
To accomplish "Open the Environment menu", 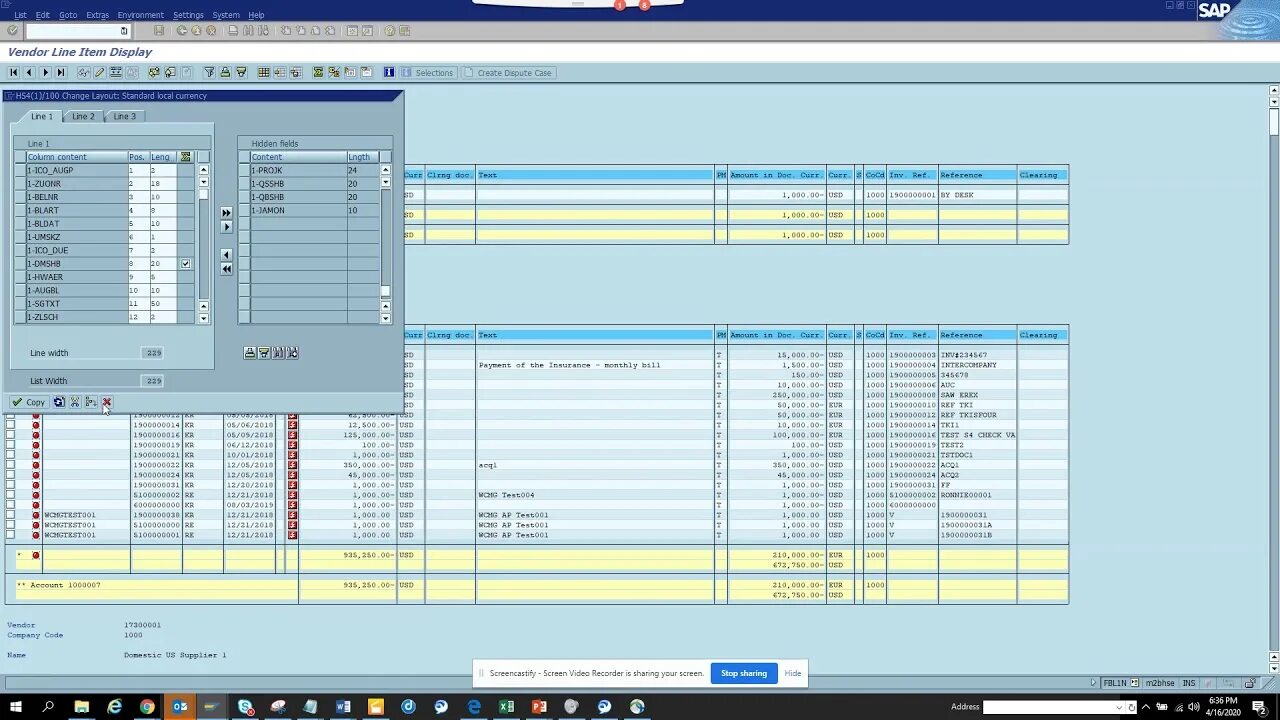I will pos(140,15).
